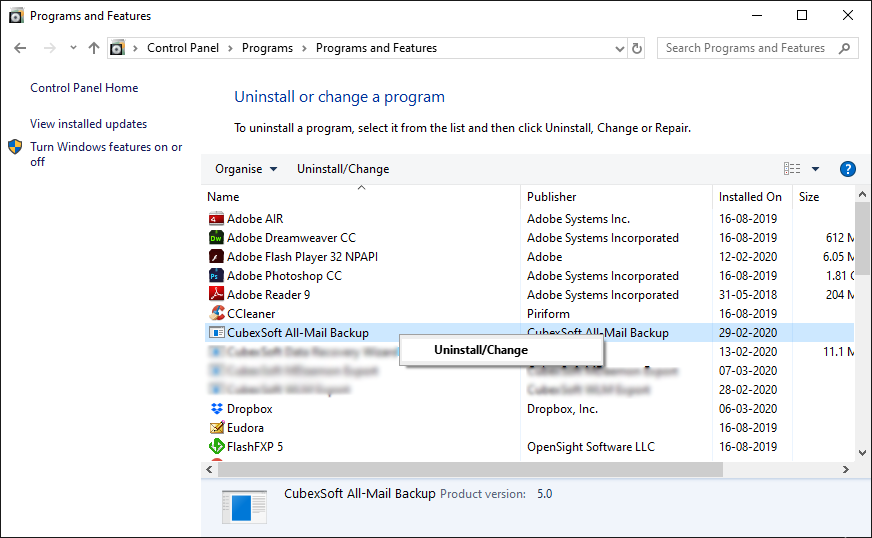Click the search magnifier icon
Image resolution: width=872 pixels, height=538 pixels.
click(x=844, y=48)
